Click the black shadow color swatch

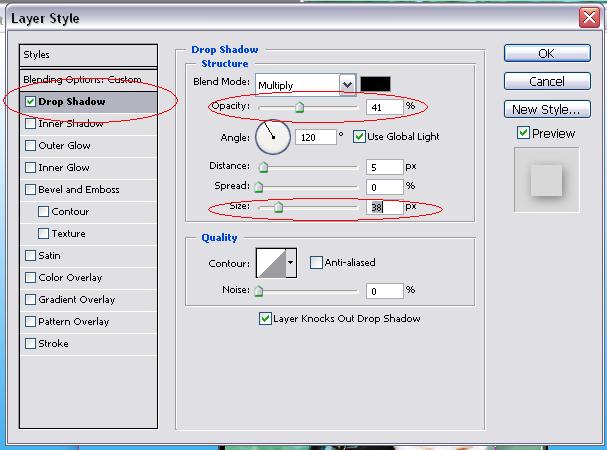point(375,84)
